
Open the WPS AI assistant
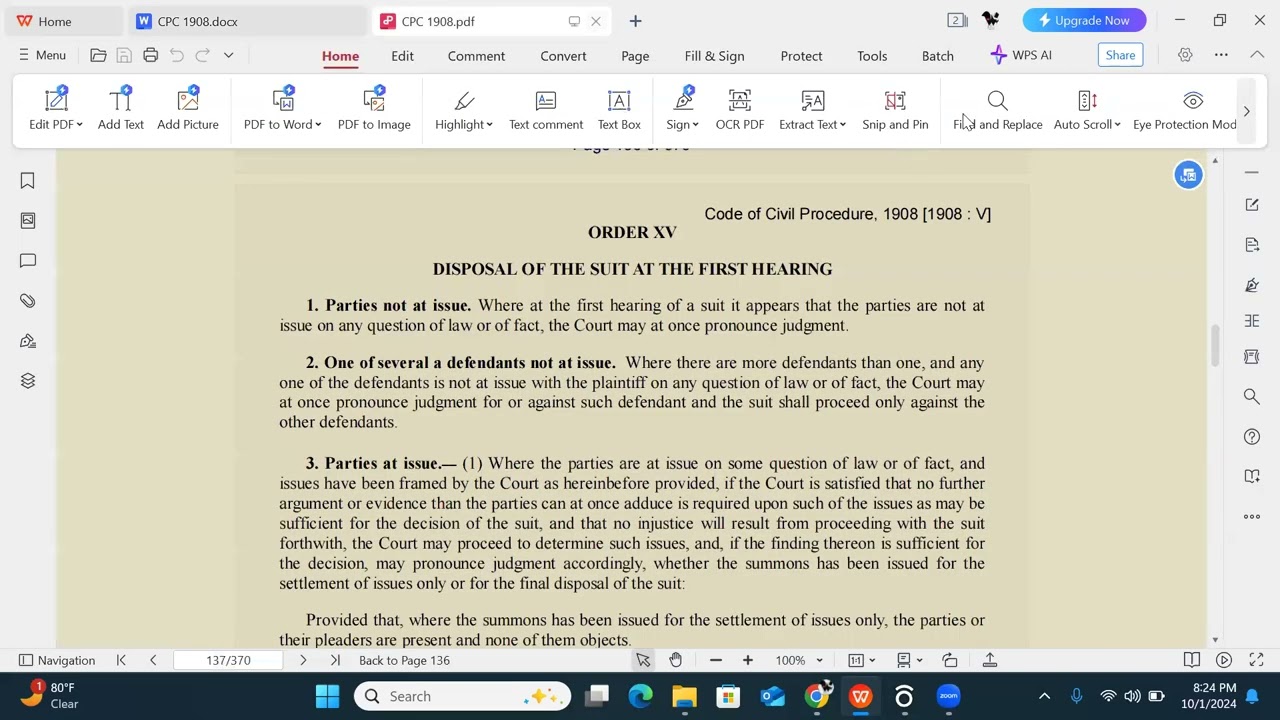[x=1021, y=55]
